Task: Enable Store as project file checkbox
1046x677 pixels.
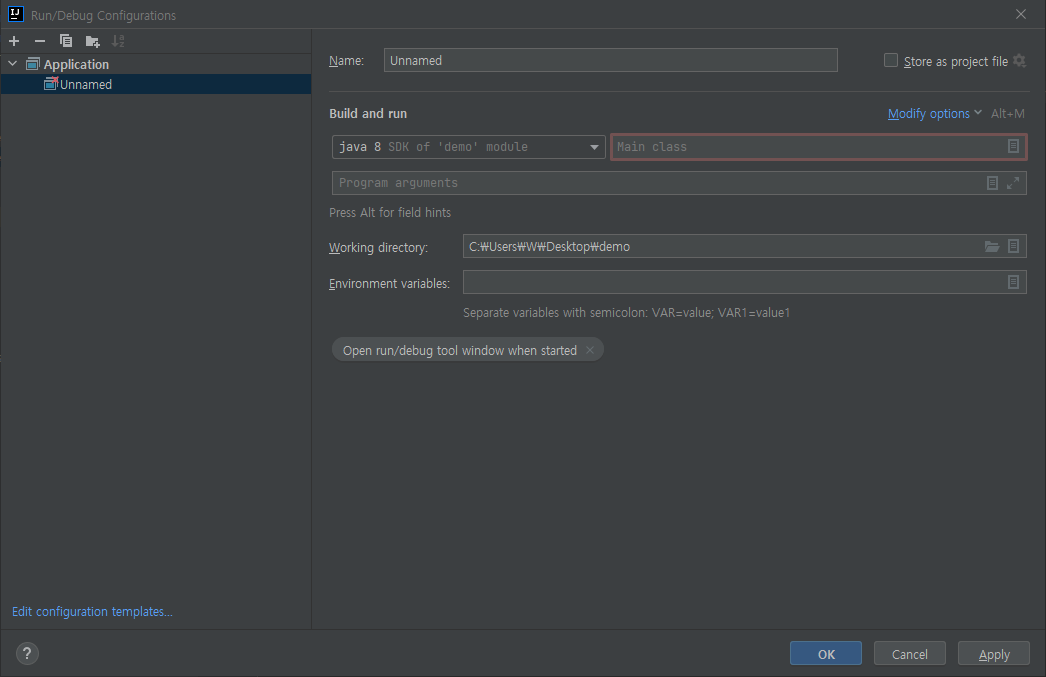Action: (x=891, y=61)
